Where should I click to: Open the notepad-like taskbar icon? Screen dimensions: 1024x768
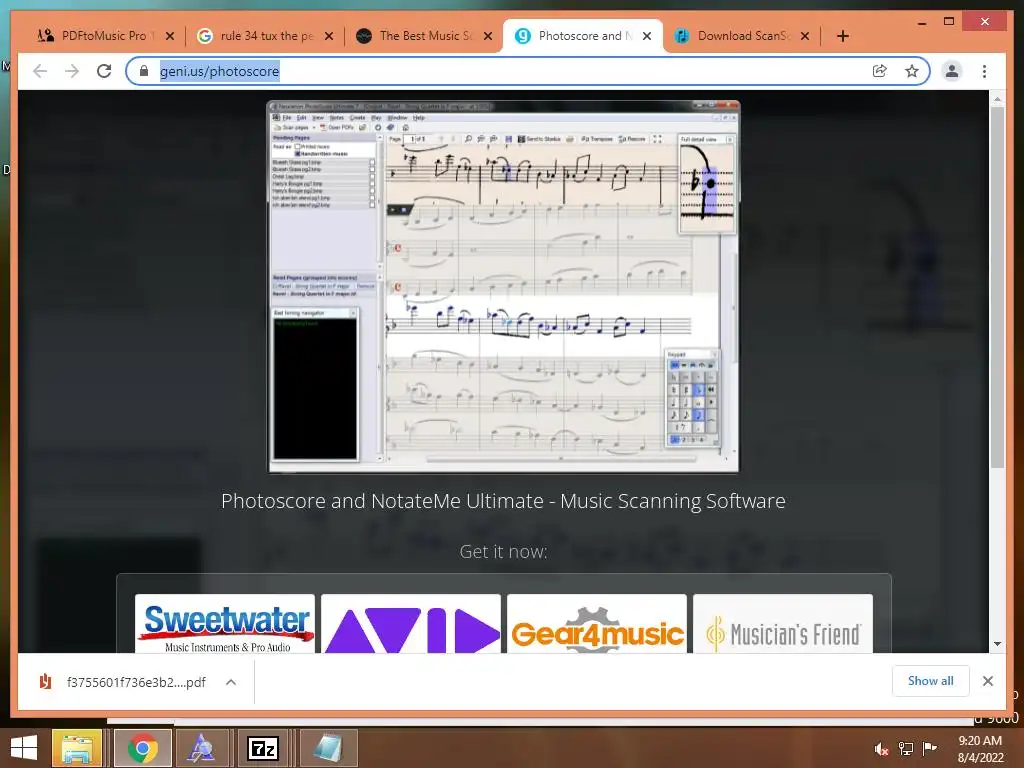click(328, 748)
